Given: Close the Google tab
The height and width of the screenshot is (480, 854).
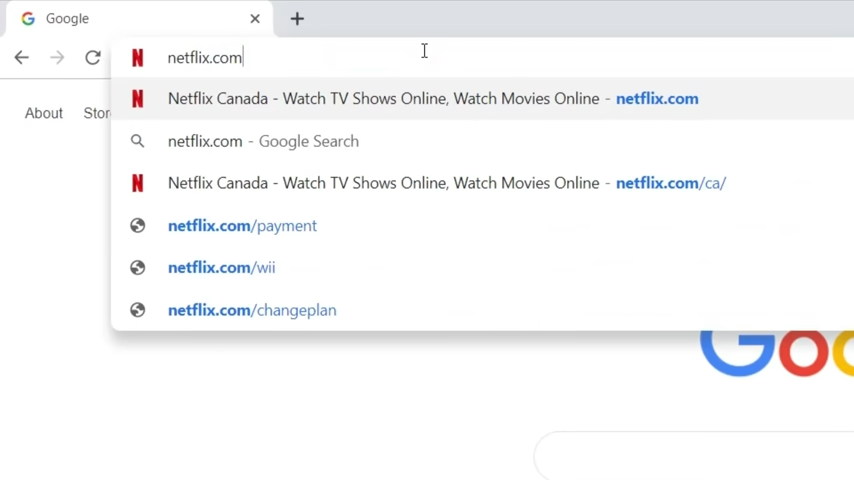Looking at the screenshot, I should pyautogui.click(x=255, y=19).
